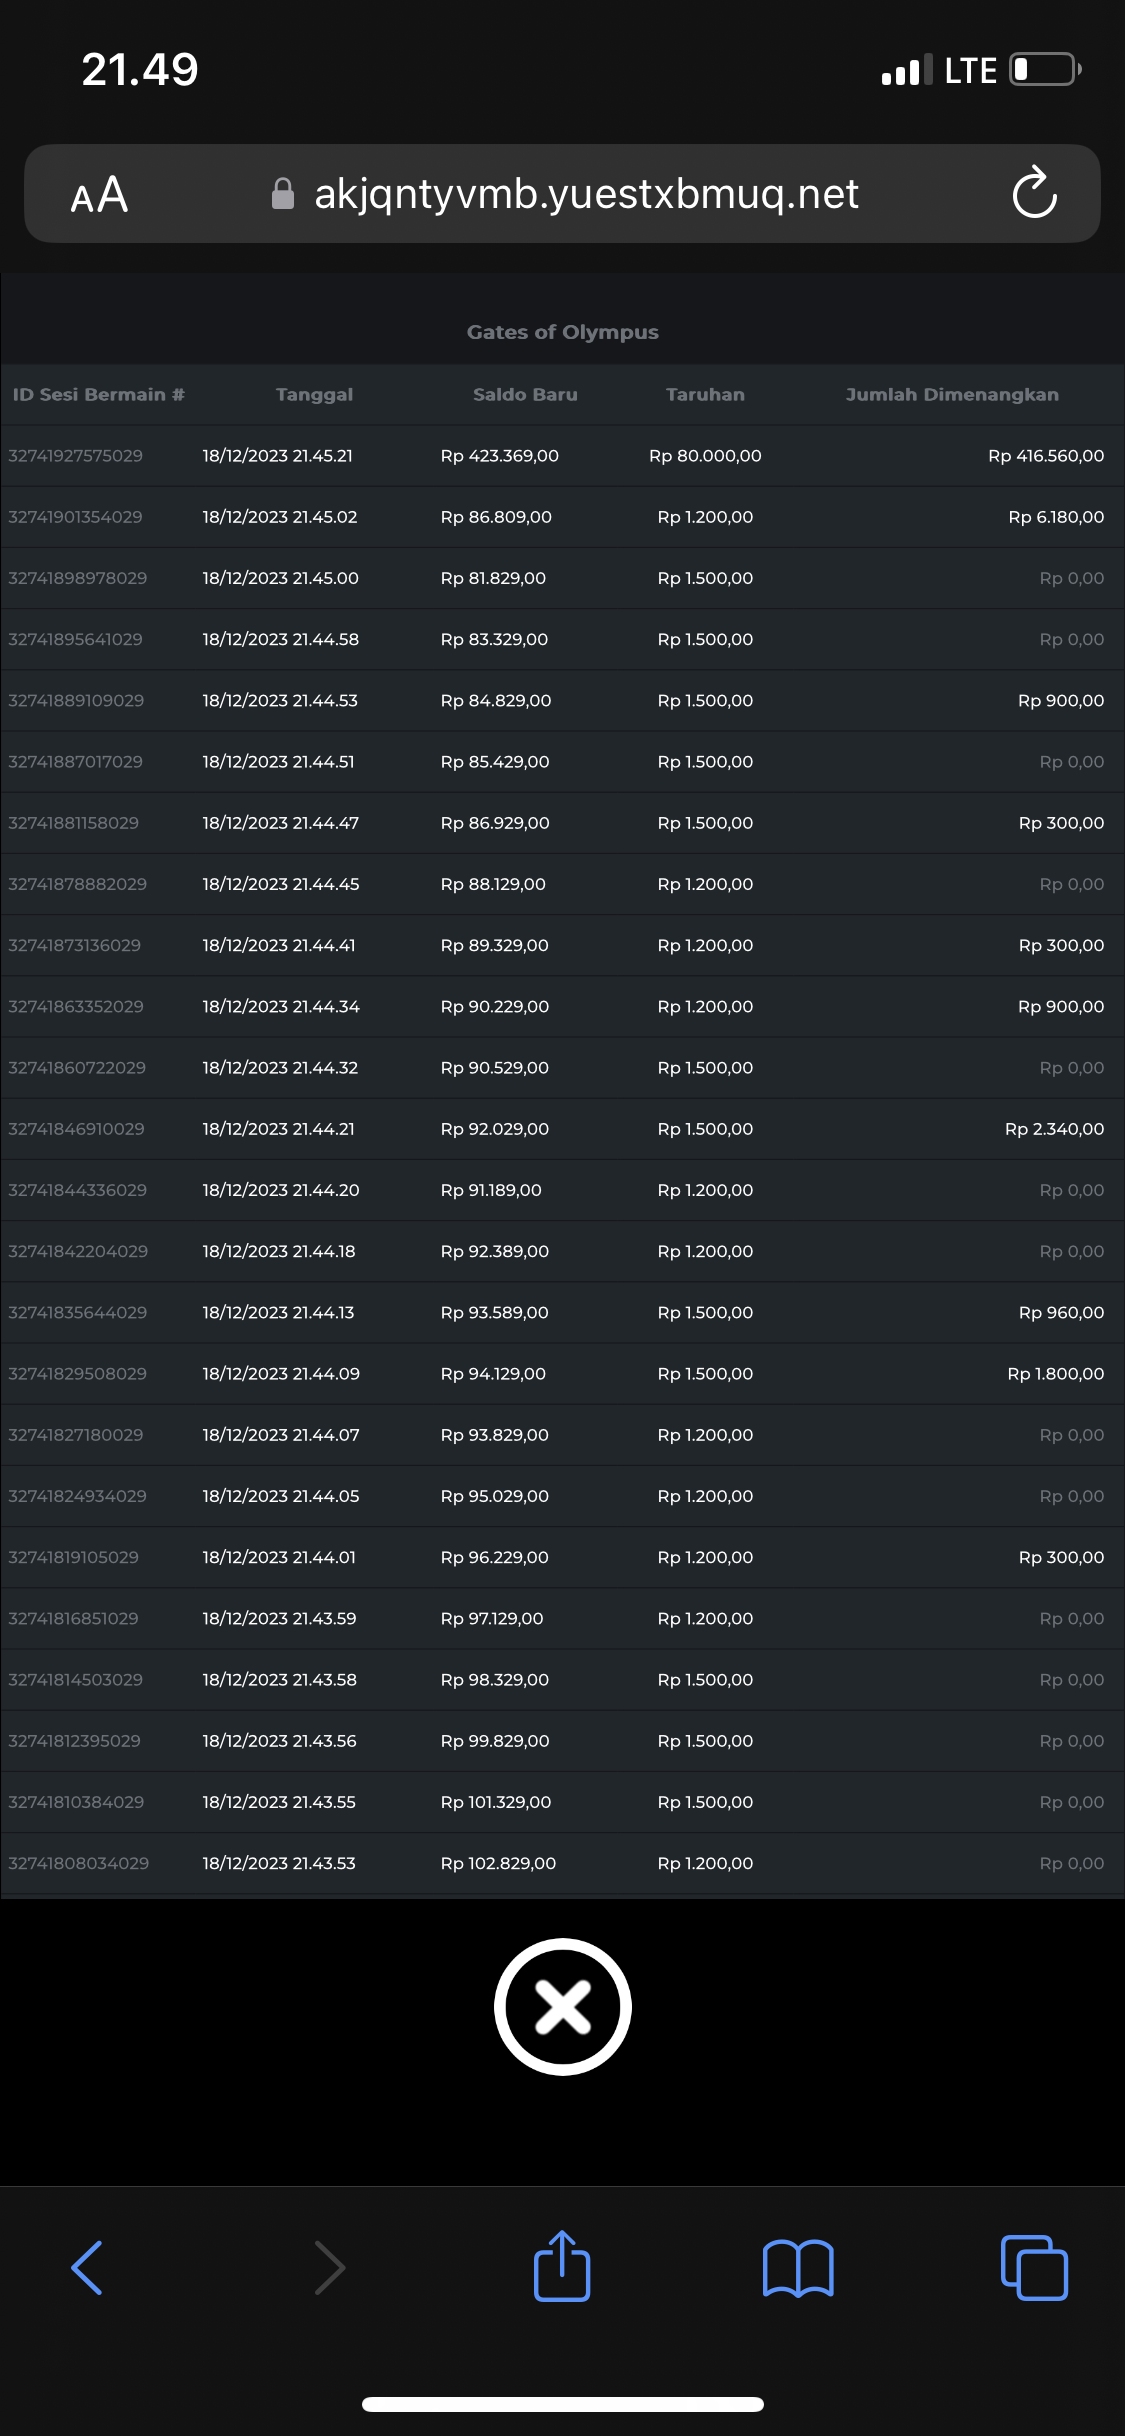Tap the padlock security icon
Viewport: 1125px width, 2436px height.
click(x=283, y=194)
